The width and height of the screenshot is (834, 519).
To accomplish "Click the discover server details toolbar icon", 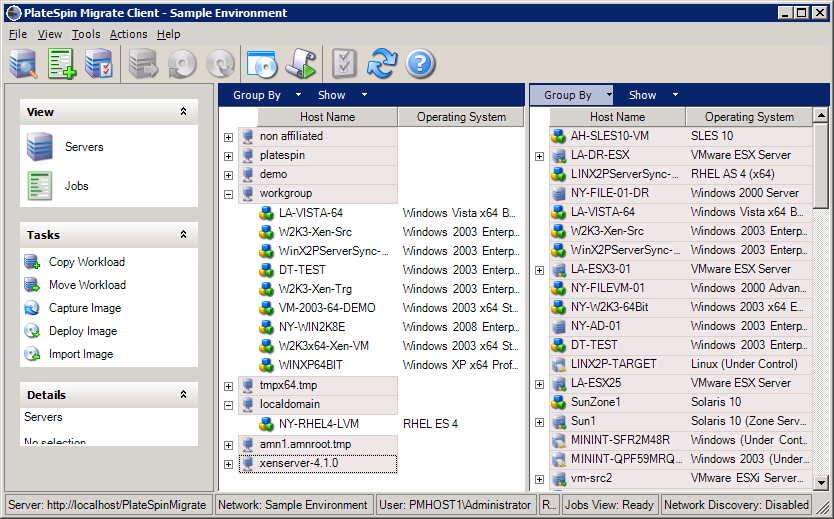I will (24, 64).
